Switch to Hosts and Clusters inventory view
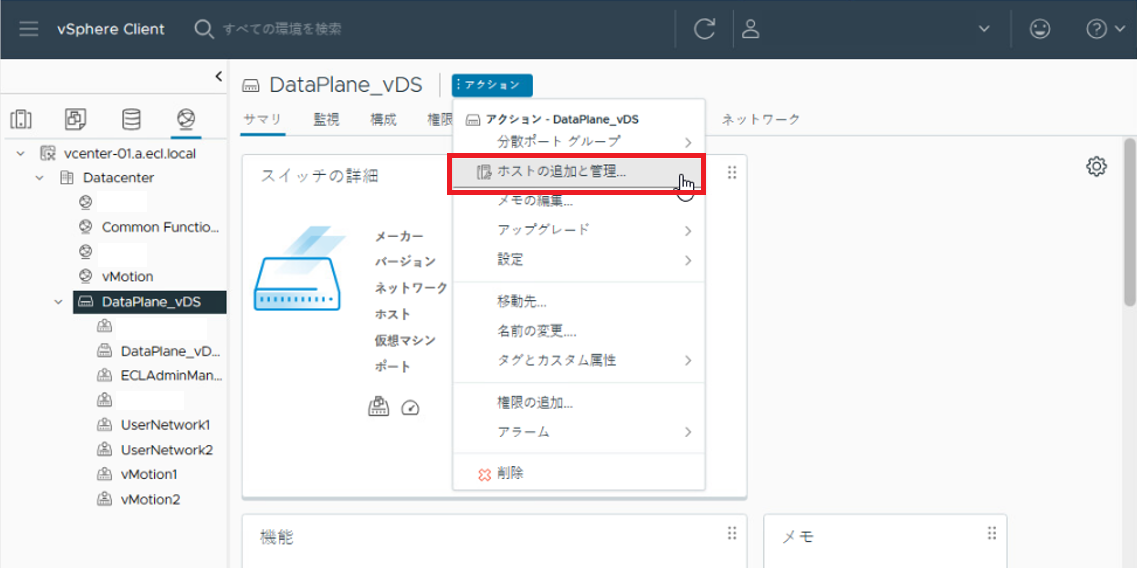 (x=21, y=120)
